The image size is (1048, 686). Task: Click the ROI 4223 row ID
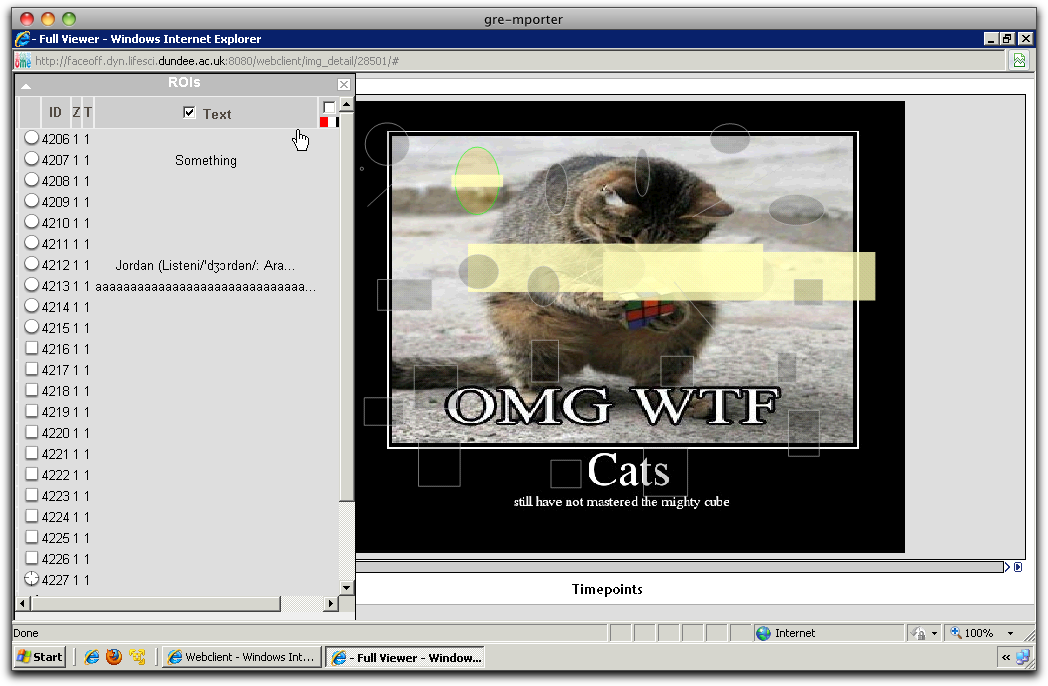55,496
